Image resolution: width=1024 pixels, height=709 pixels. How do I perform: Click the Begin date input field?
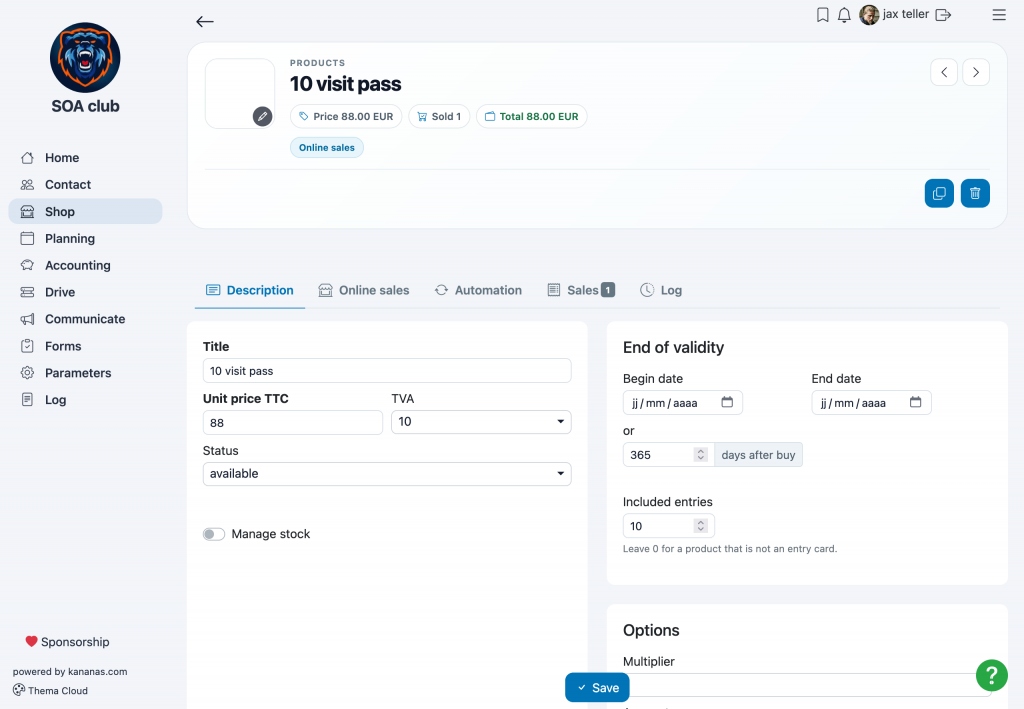682,403
